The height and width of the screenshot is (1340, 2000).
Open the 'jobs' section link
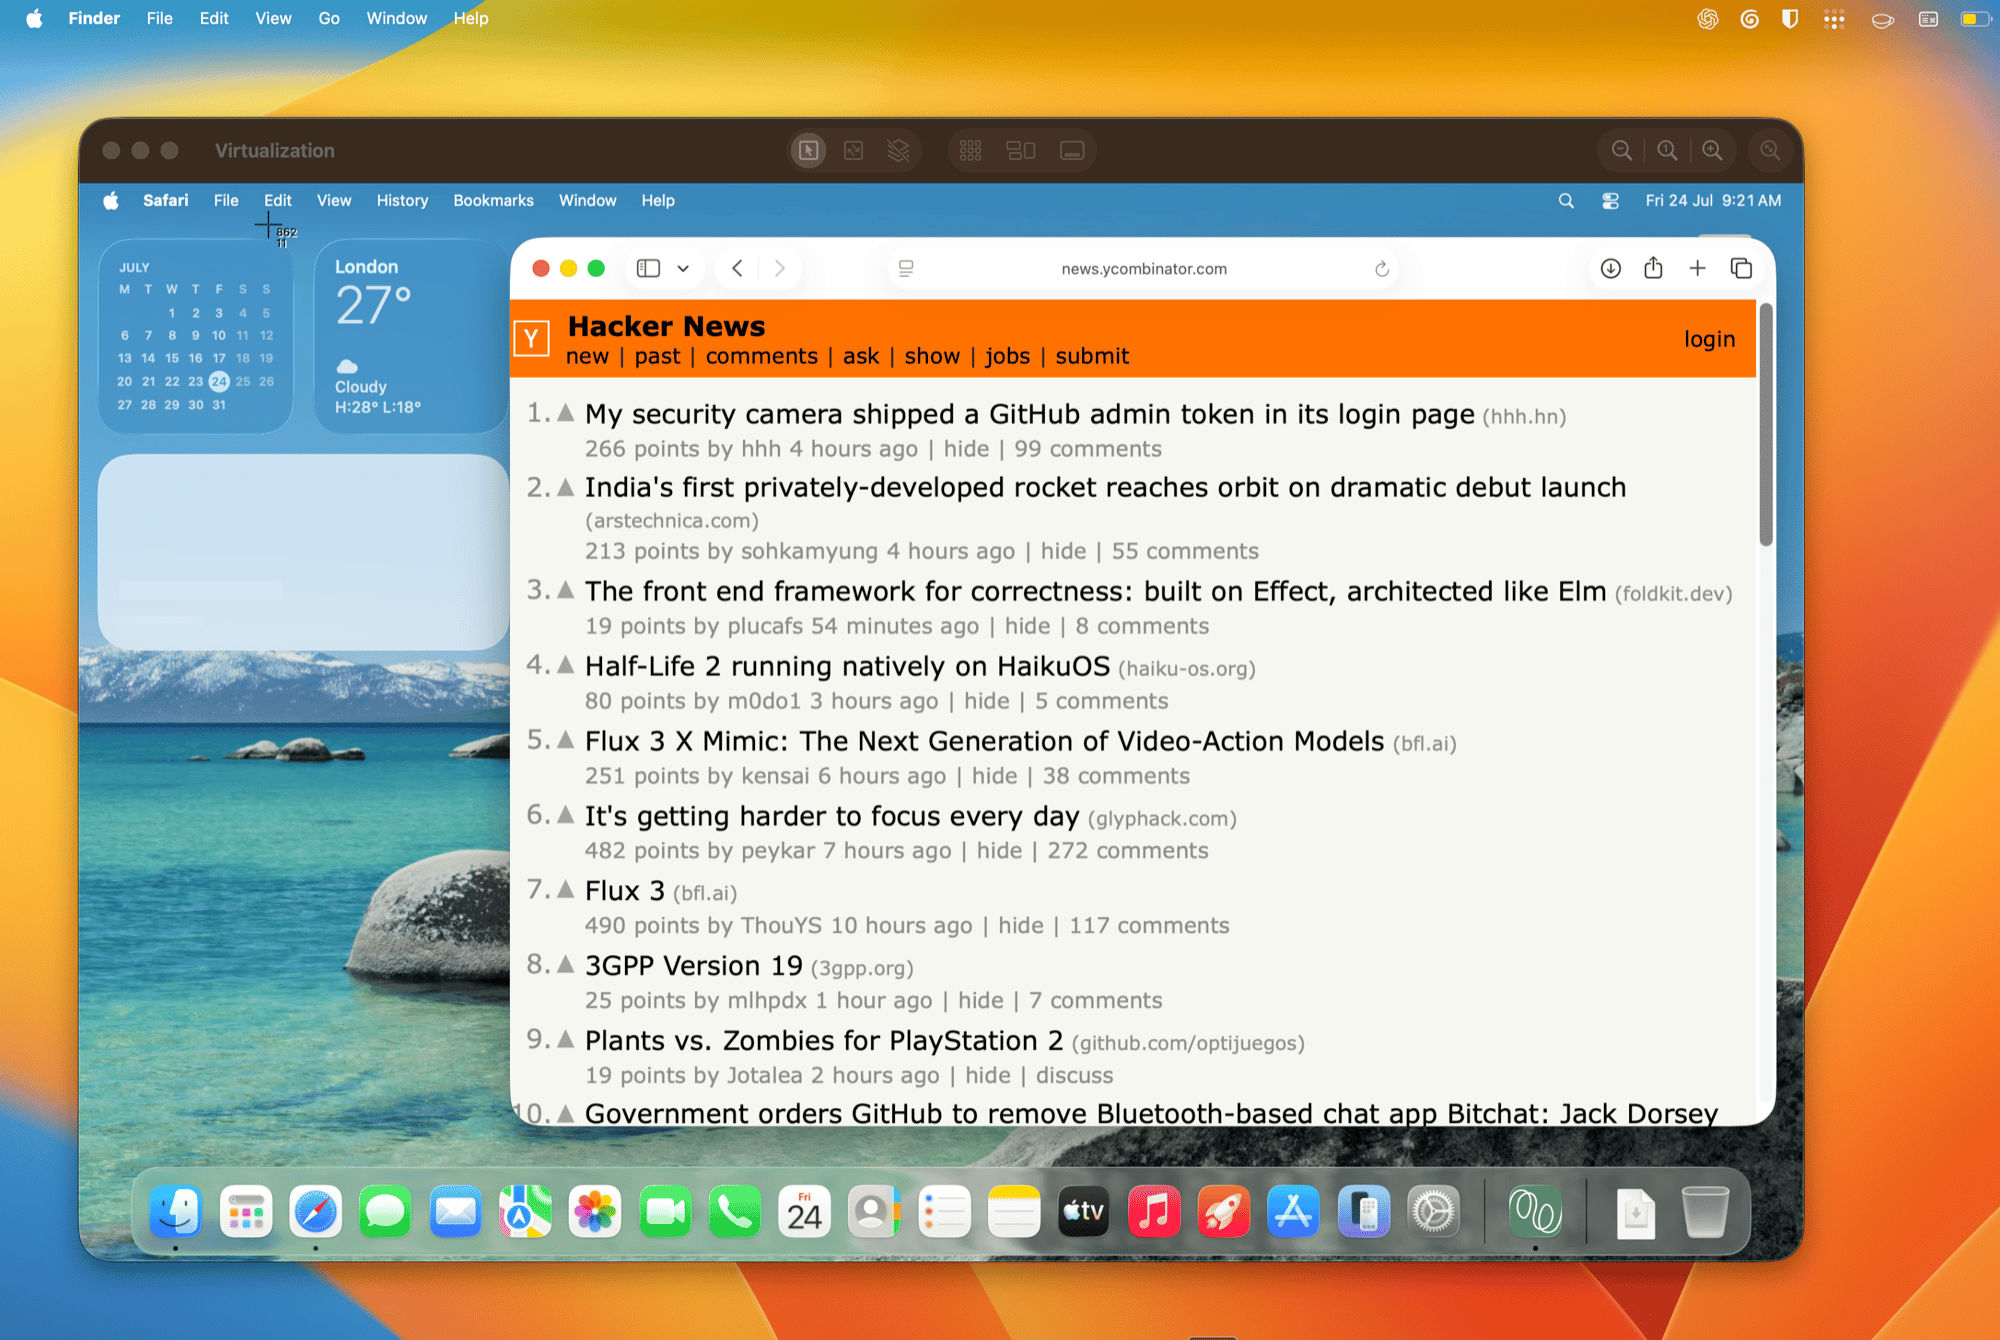pos(1007,356)
